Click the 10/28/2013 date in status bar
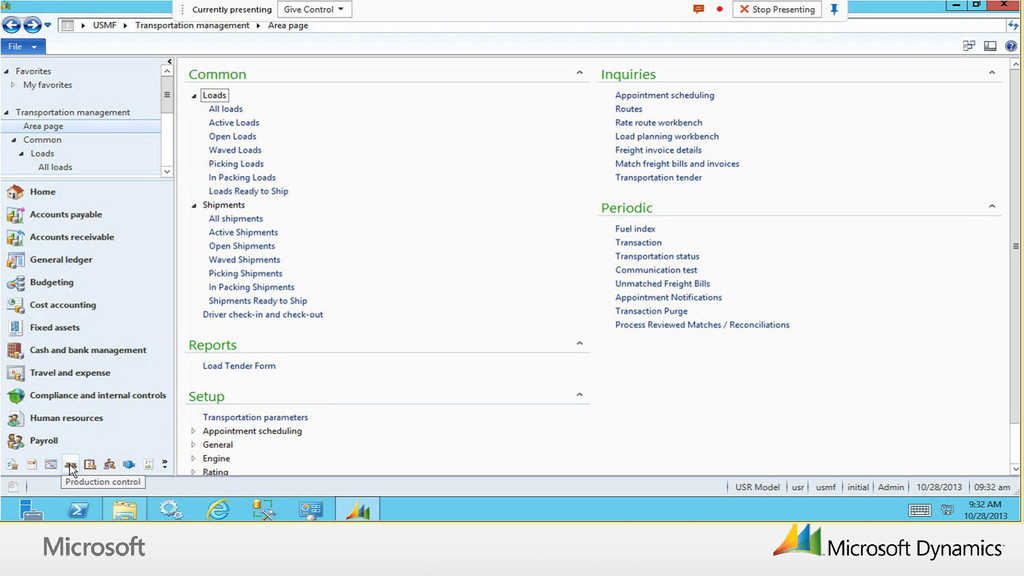The image size is (1024, 576). [938, 487]
